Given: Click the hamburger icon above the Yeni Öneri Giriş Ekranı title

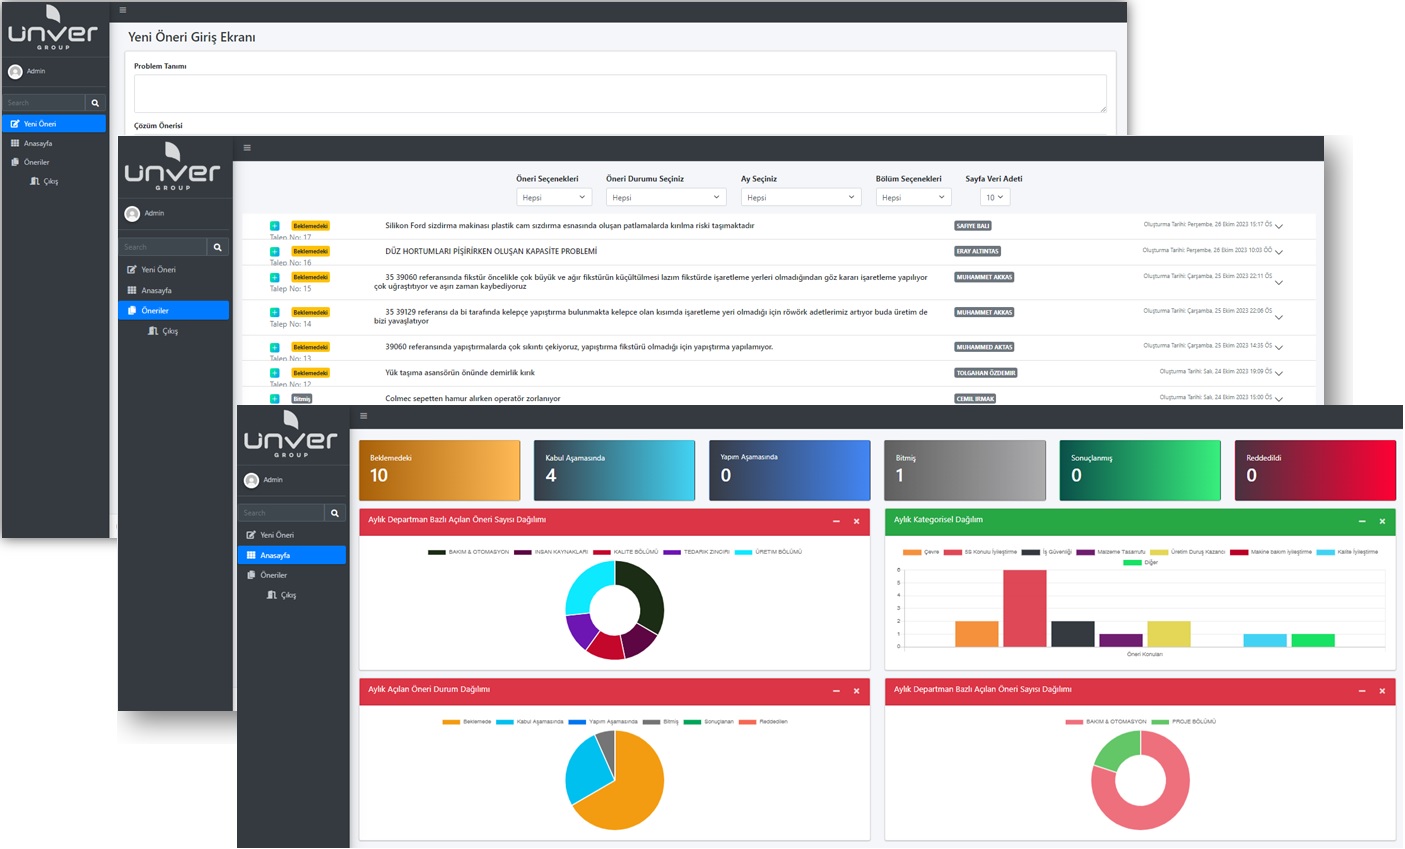Looking at the screenshot, I should click(x=123, y=10).
